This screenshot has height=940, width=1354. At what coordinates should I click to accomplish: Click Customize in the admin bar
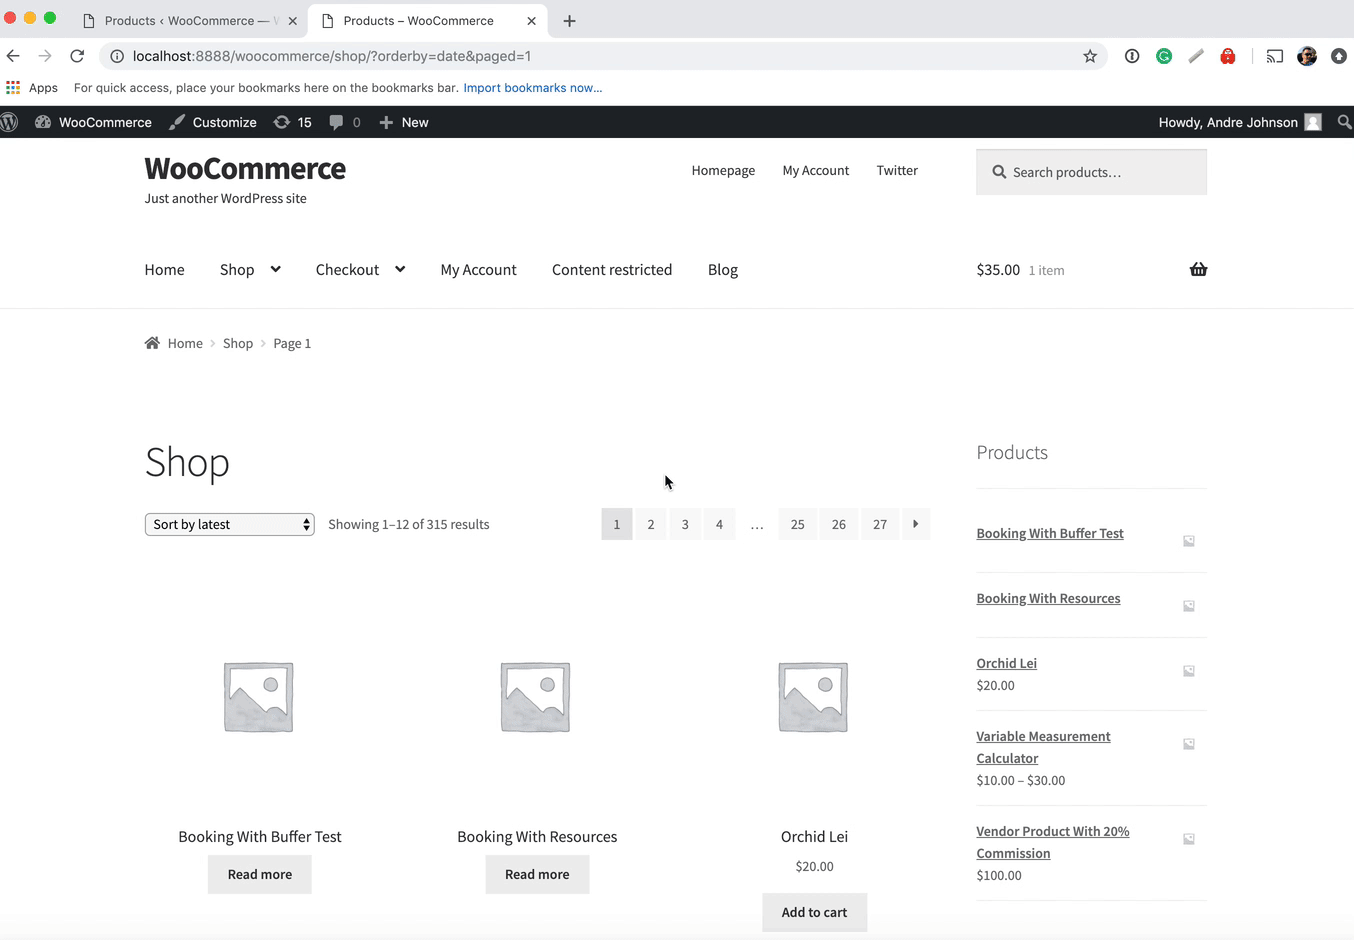213,122
